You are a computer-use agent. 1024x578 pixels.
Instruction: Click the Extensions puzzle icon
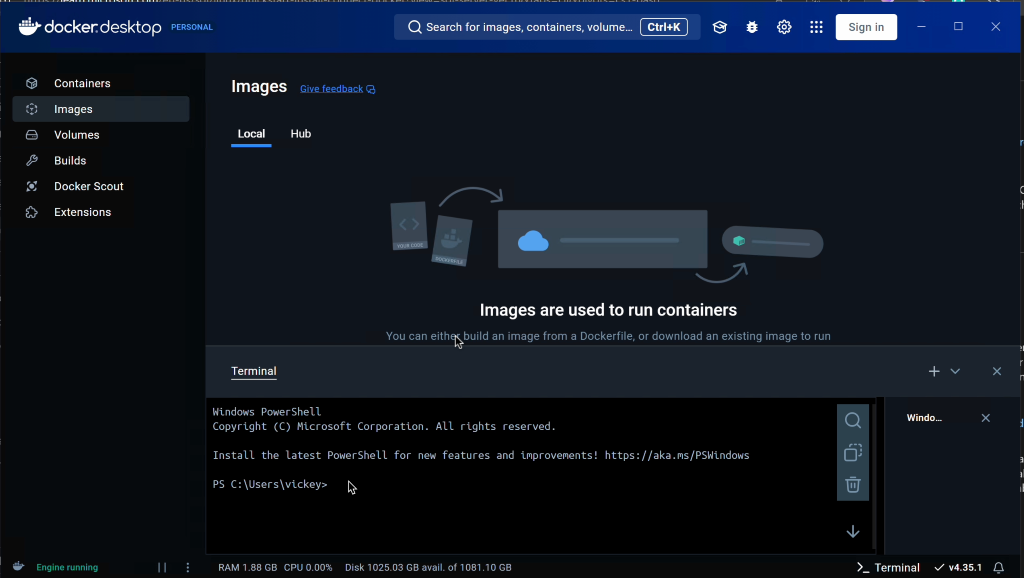point(31,212)
